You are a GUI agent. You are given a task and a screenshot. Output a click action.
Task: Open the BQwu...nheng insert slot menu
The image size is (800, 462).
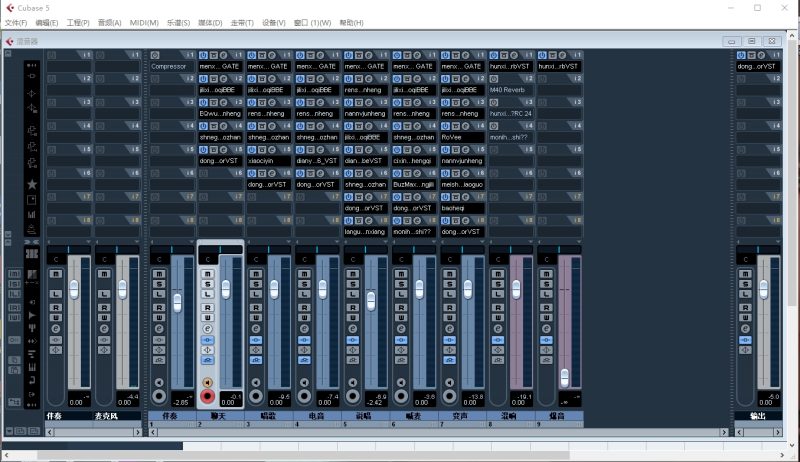click(220, 114)
